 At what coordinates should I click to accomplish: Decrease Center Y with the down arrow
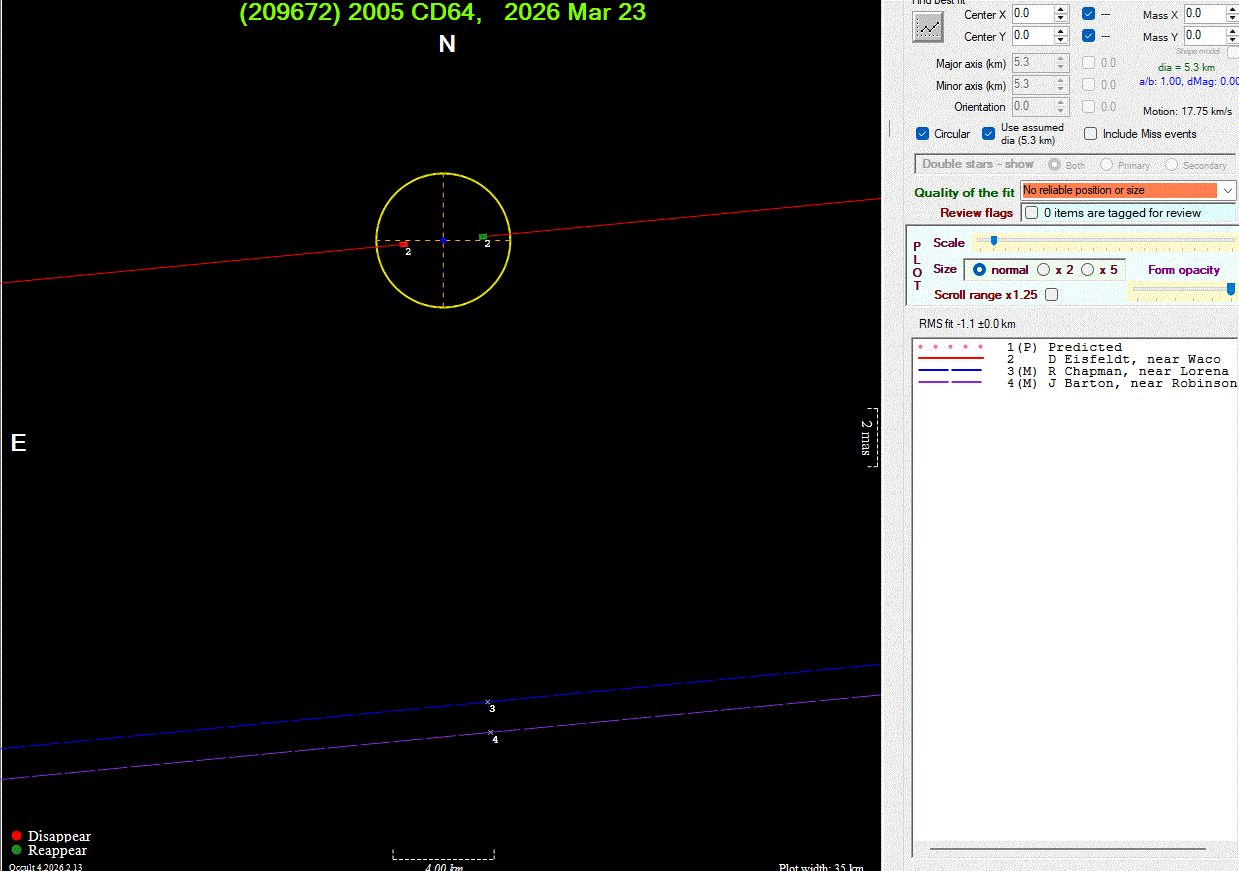1061,41
